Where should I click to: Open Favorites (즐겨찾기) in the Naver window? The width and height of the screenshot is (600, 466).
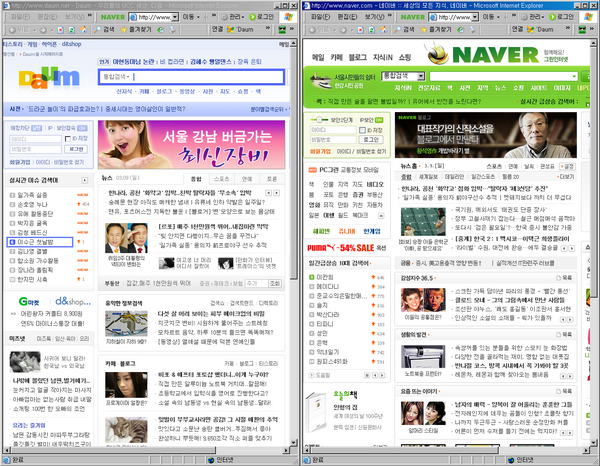pyautogui.click(x=436, y=29)
